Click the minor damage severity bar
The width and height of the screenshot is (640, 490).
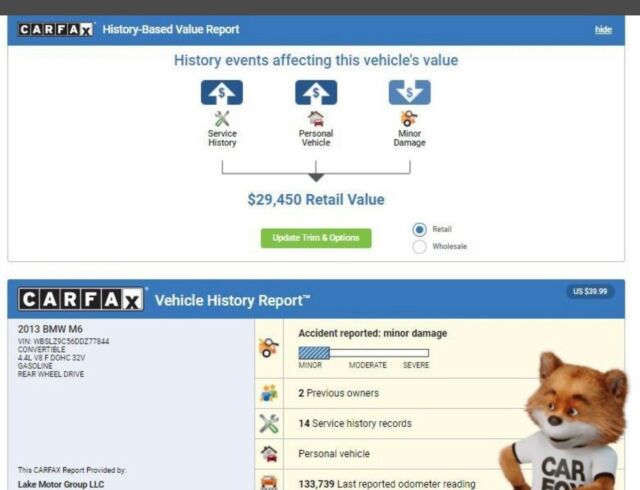363,353
